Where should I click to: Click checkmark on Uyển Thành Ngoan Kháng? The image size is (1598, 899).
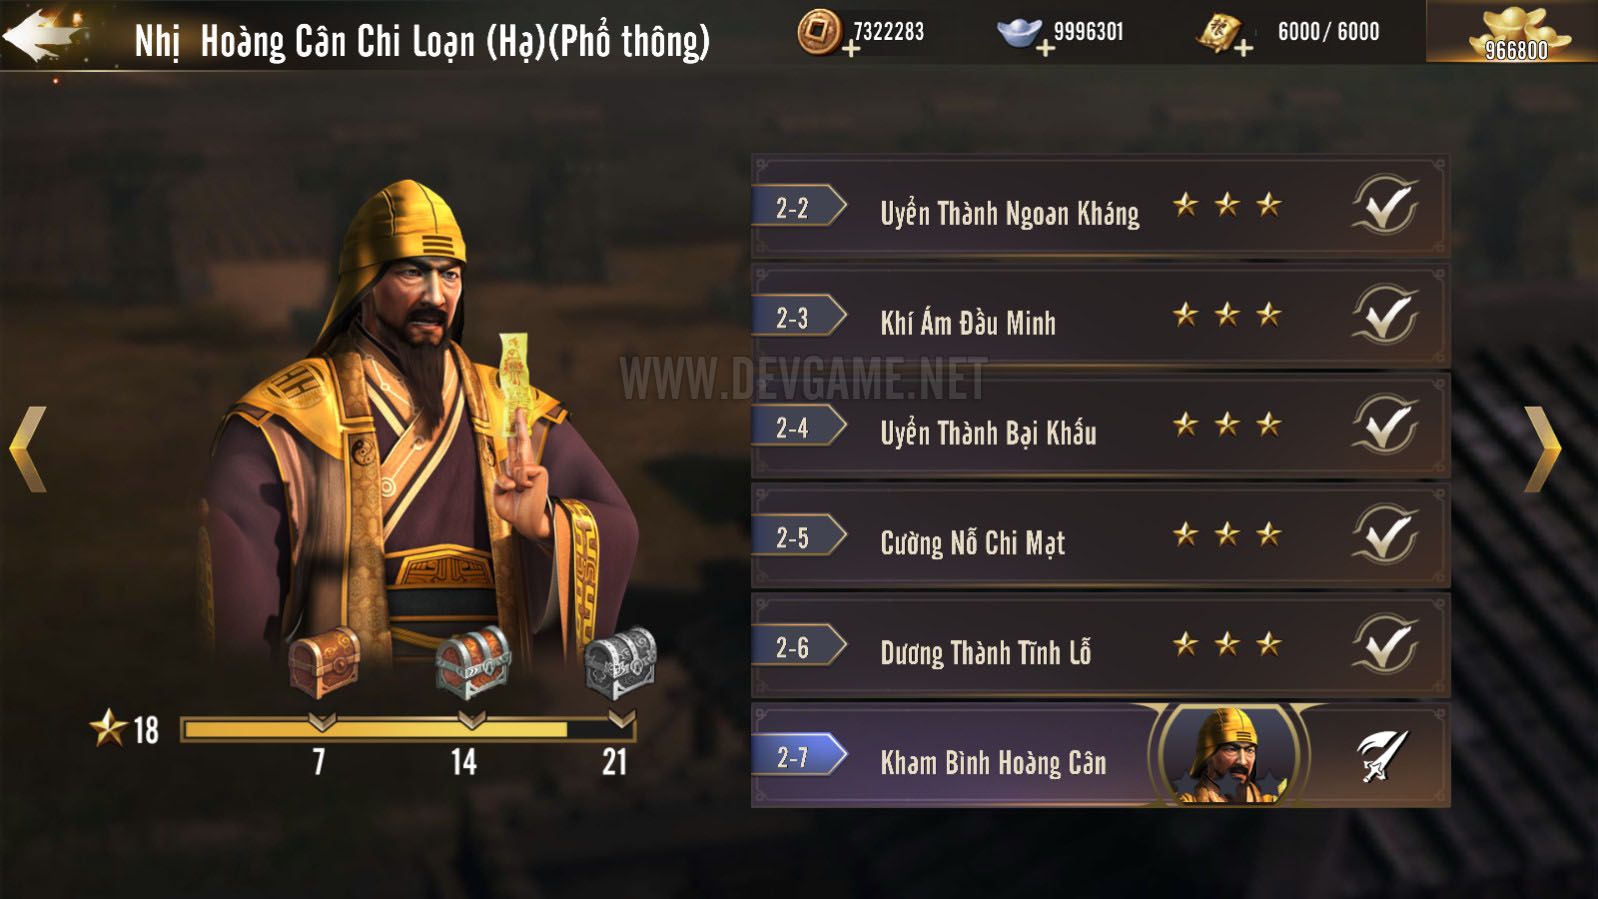coord(1385,206)
